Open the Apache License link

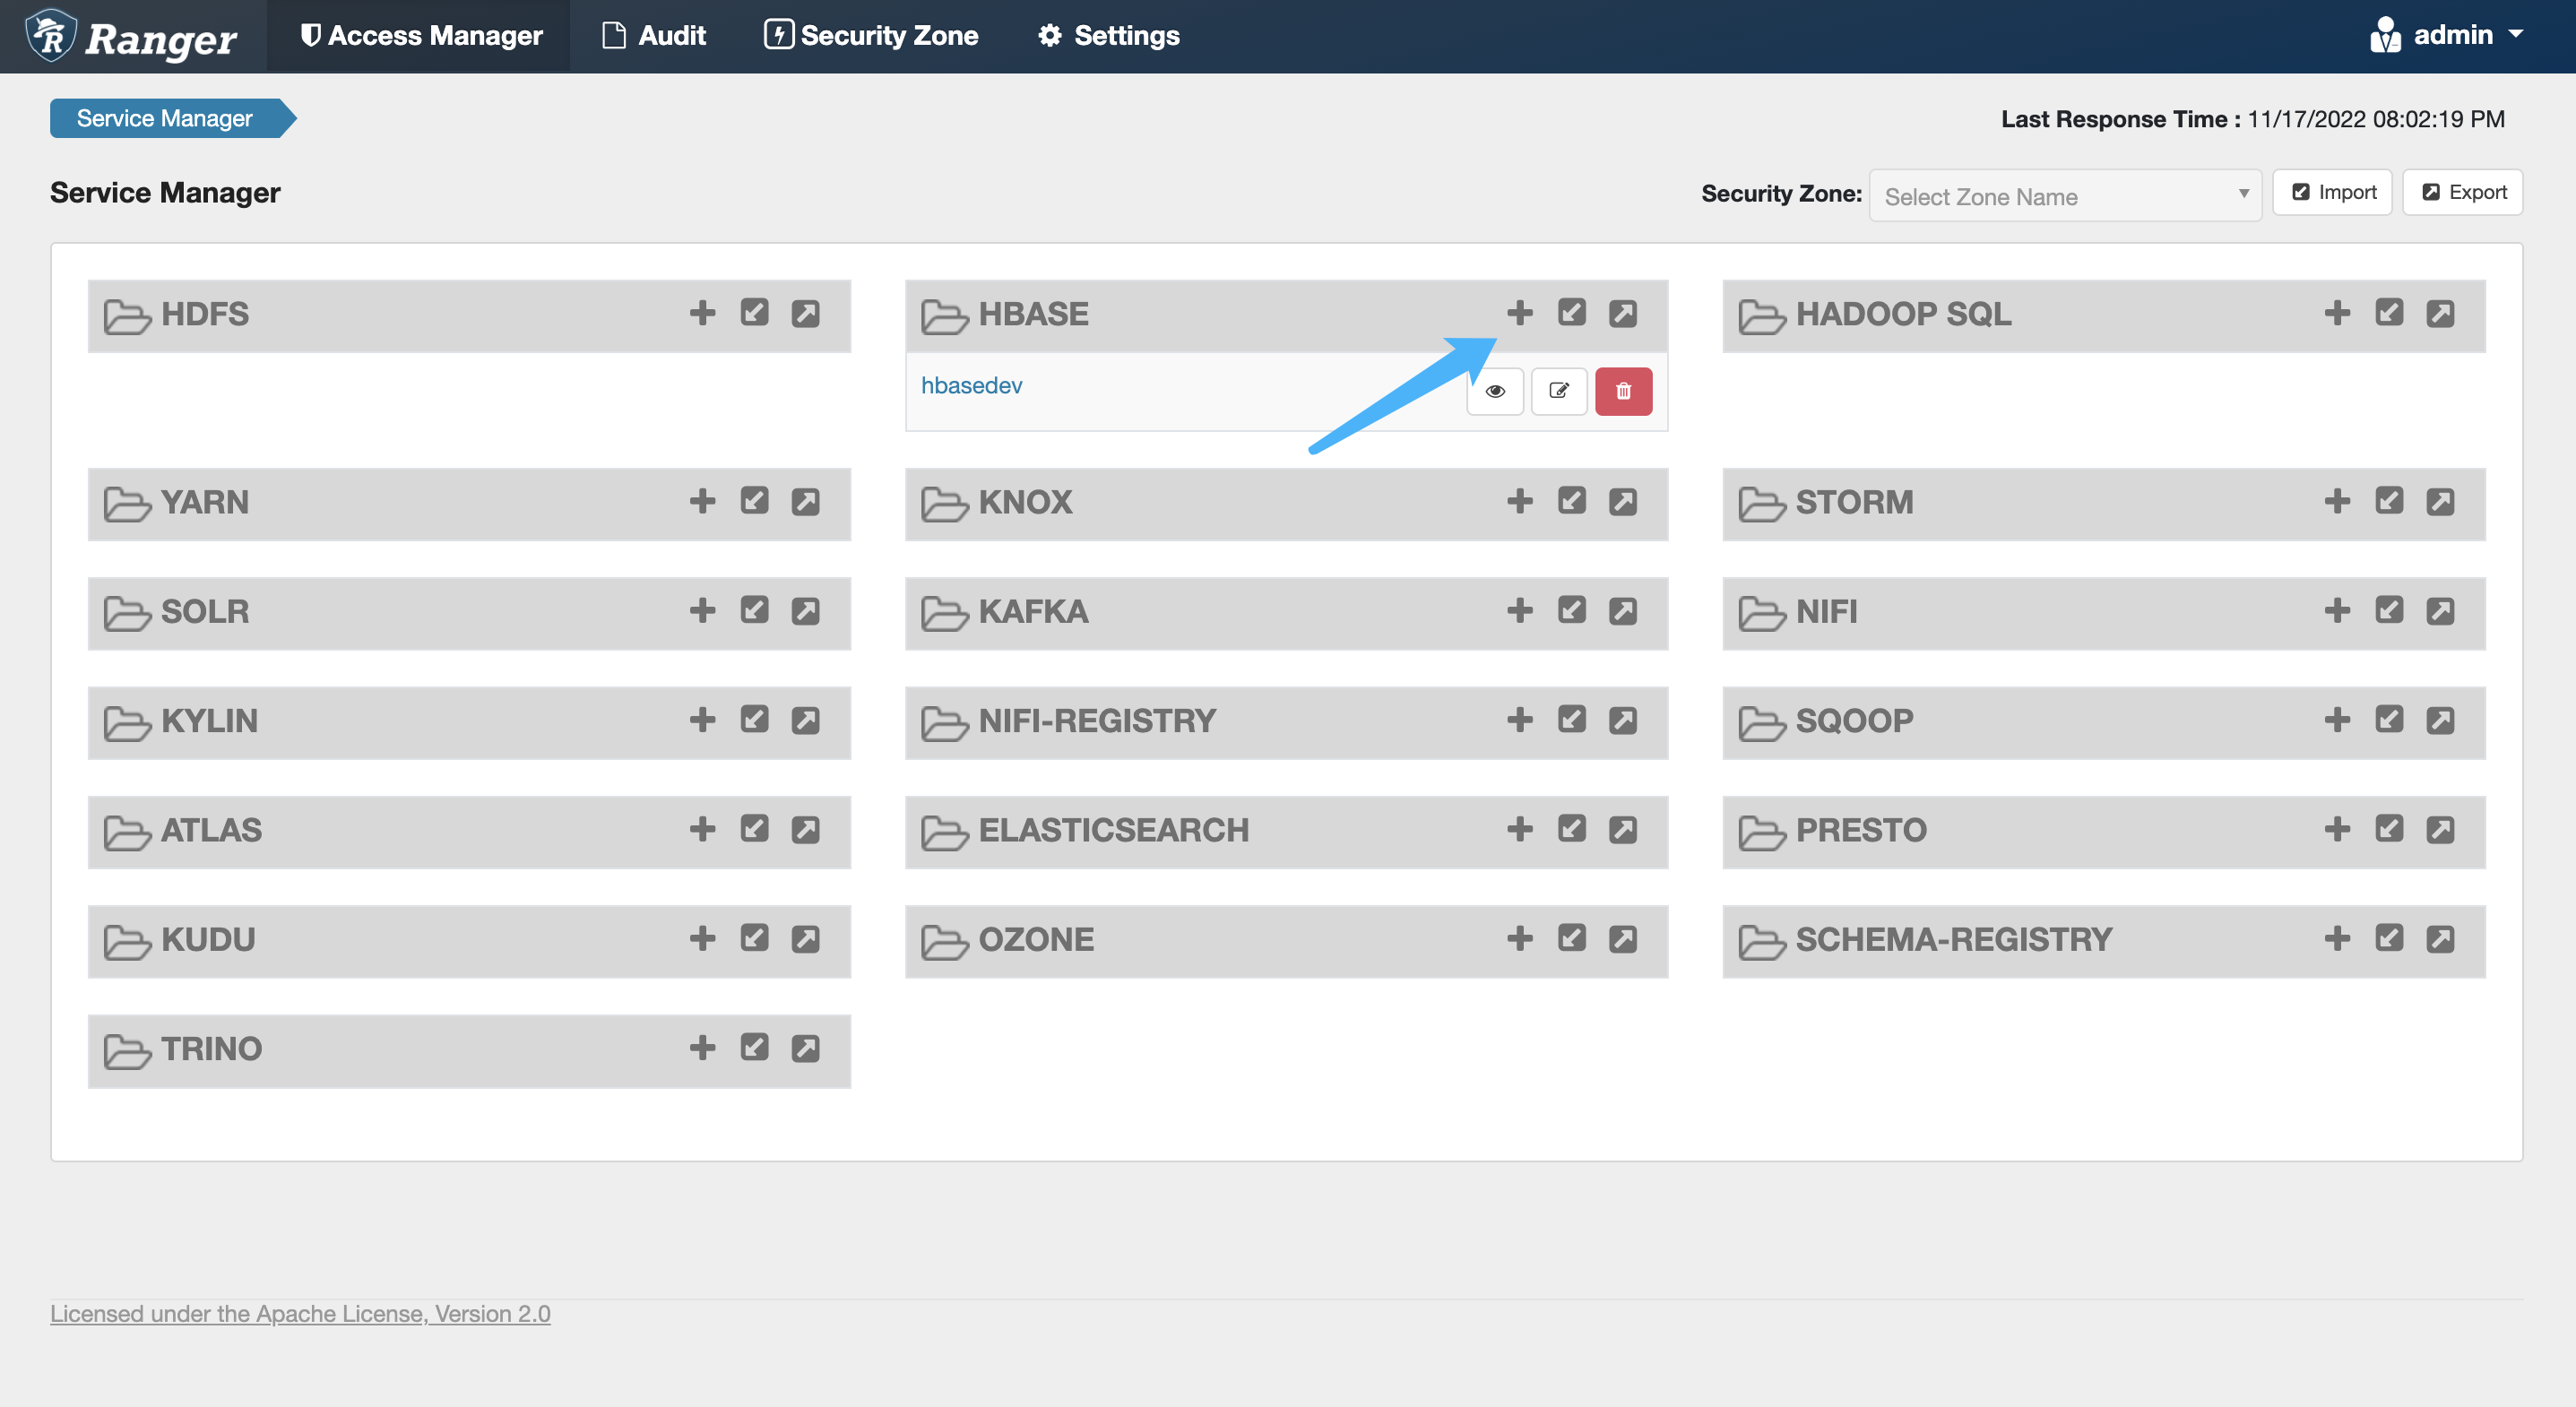[300, 1313]
